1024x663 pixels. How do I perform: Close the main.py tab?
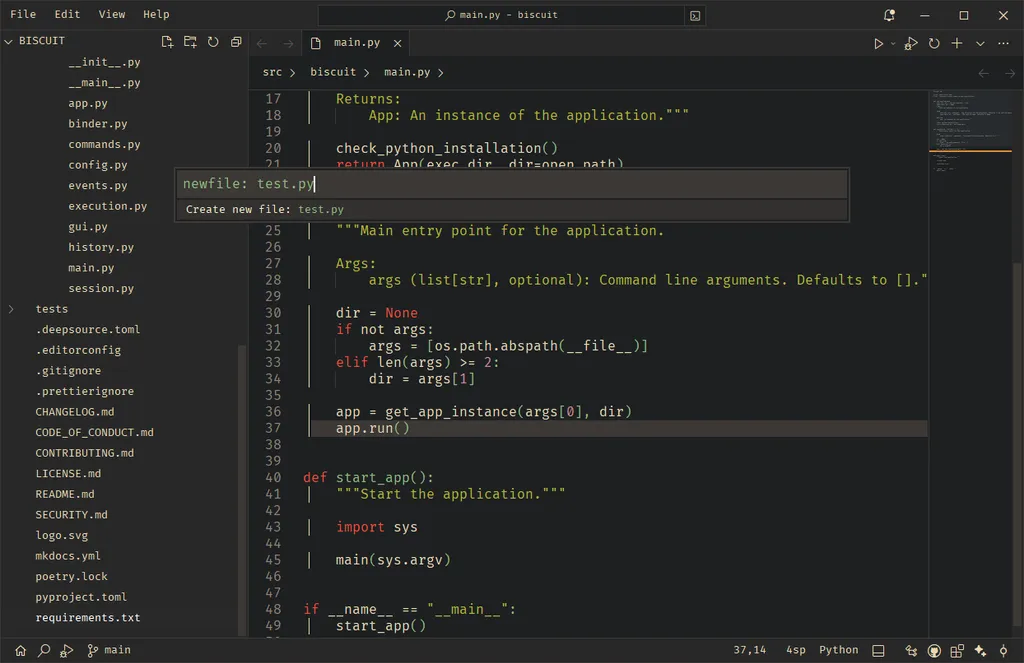tap(397, 43)
